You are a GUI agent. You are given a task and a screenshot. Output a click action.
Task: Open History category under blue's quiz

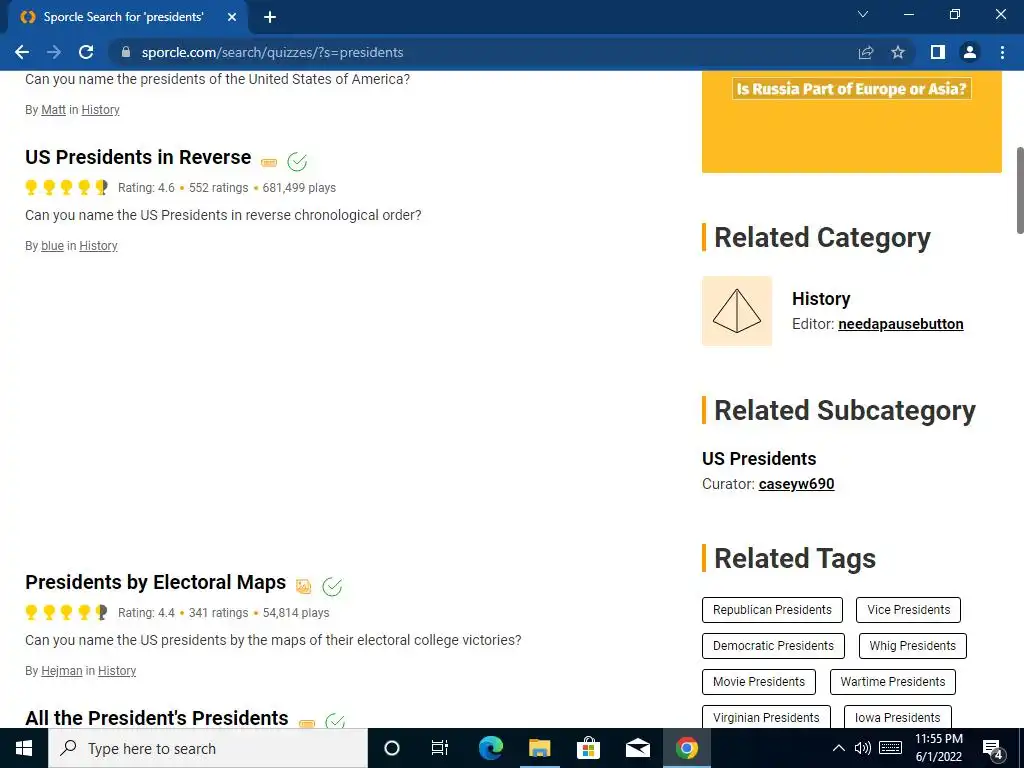[99, 246]
